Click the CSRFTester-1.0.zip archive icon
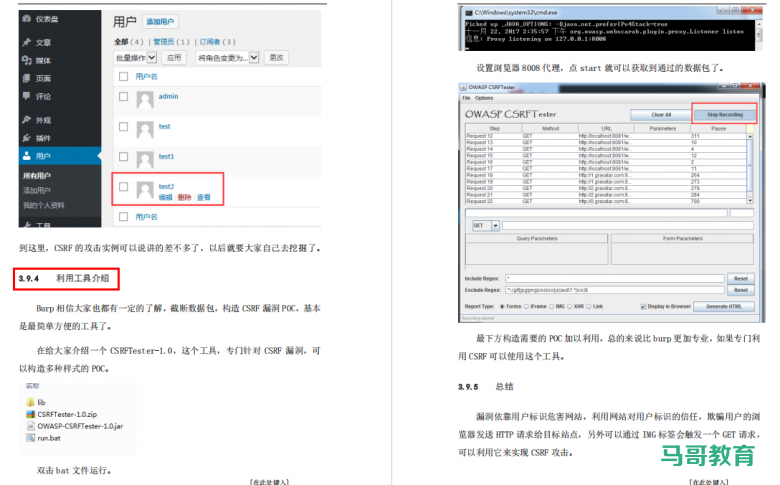 tap(30, 413)
